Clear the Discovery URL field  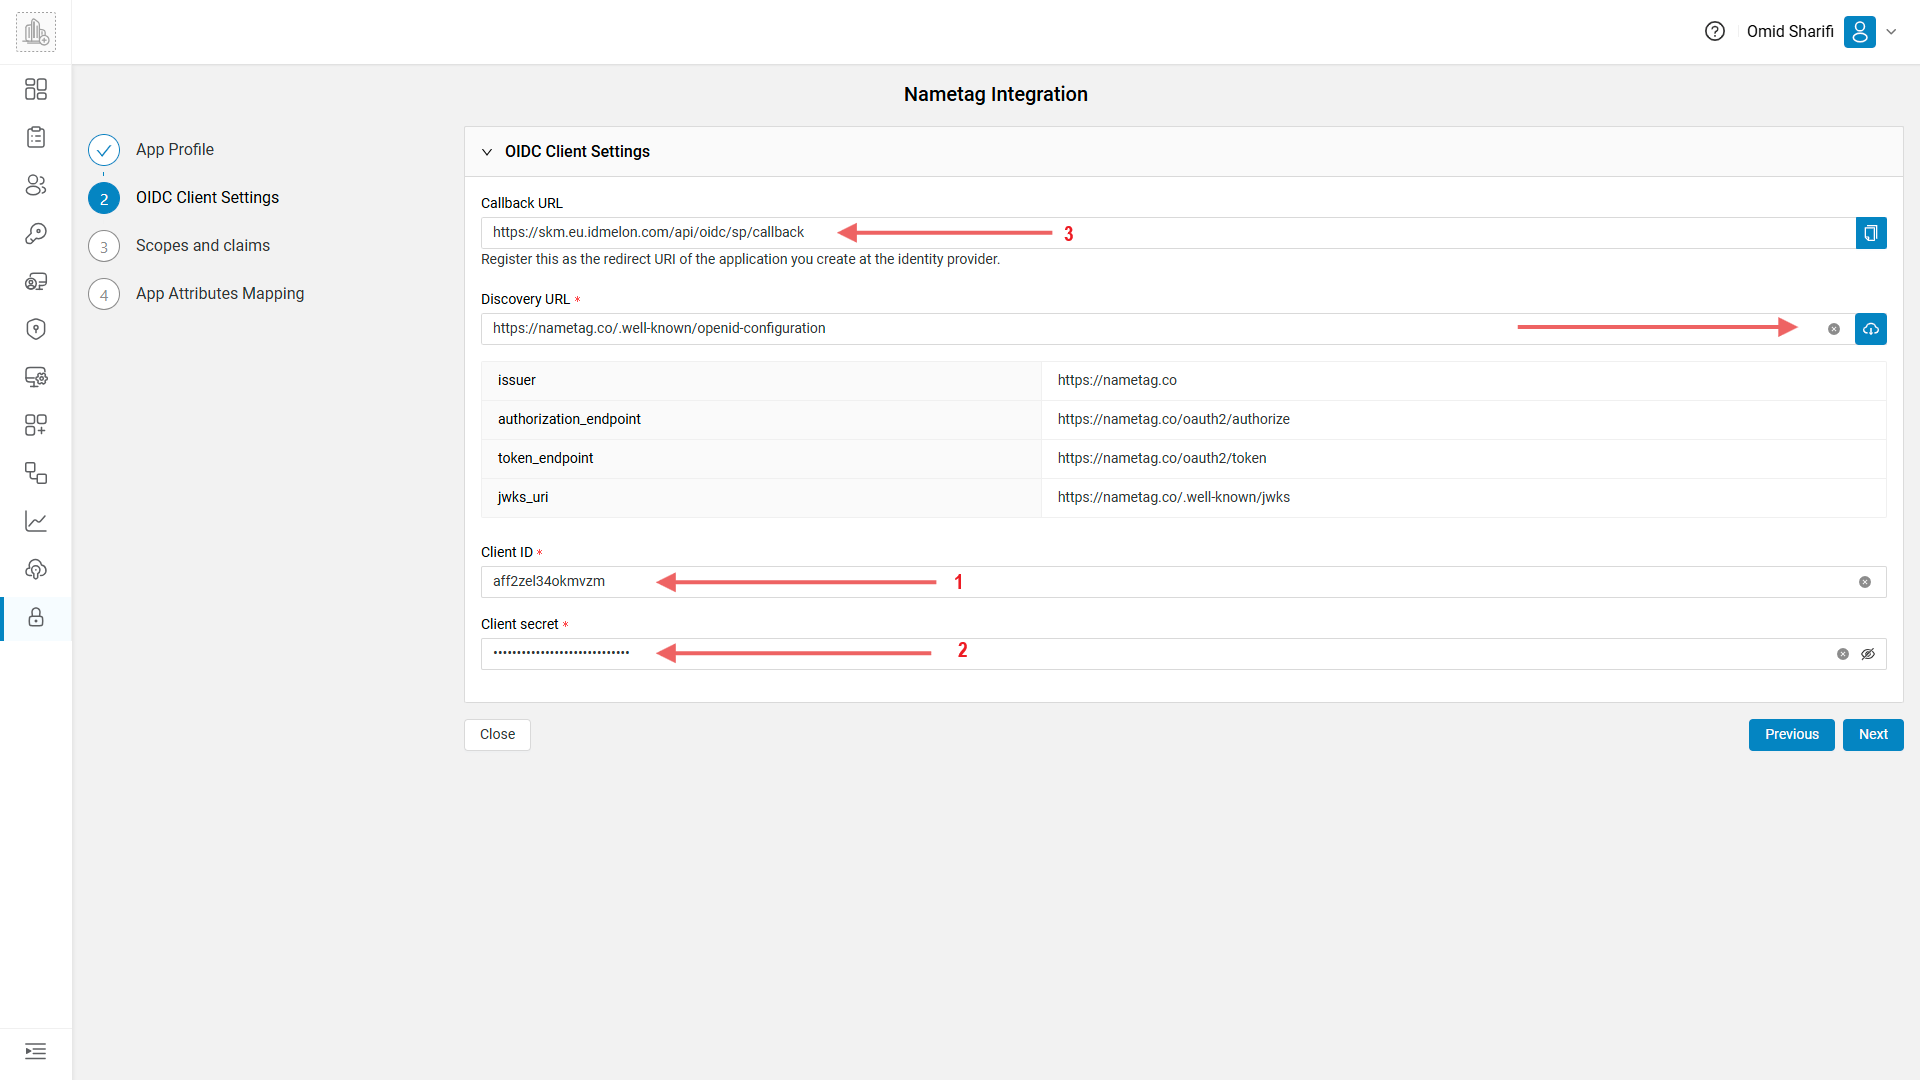pyautogui.click(x=1834, y=329)
